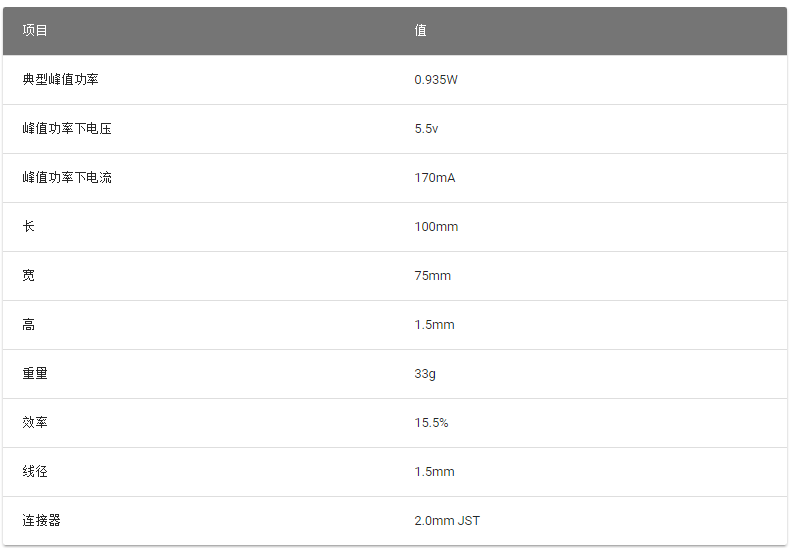
Task: Select the 长 length row label
Action: [x=28, y=226]
